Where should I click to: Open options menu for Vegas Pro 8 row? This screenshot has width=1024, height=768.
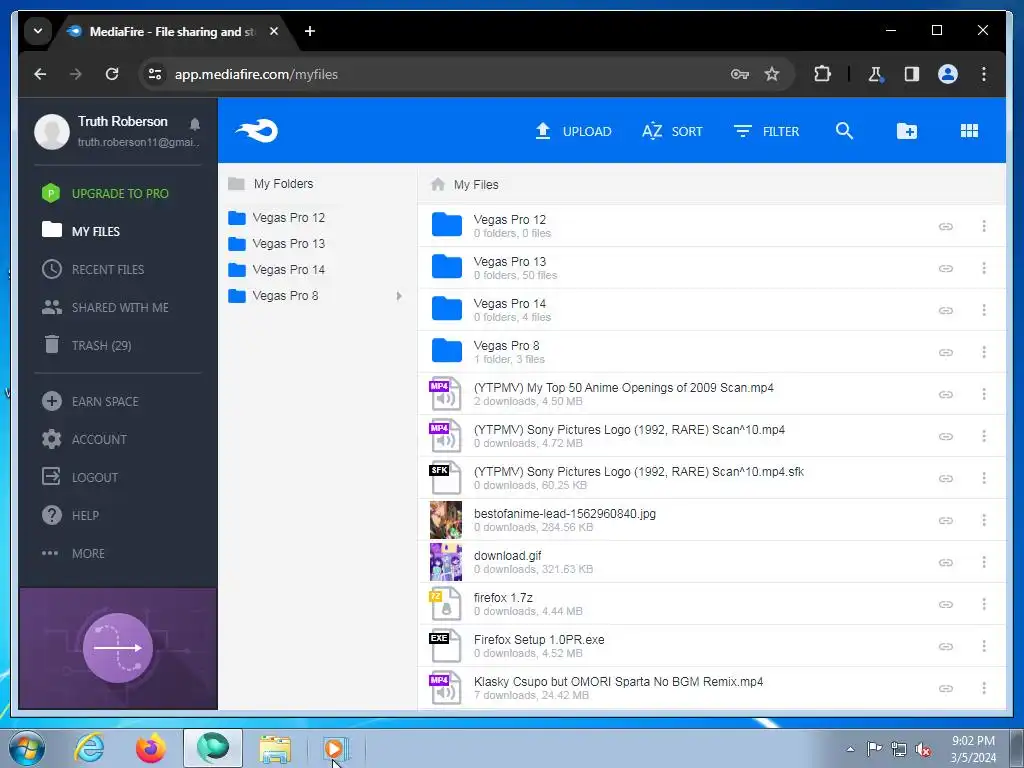click(984, 352)
